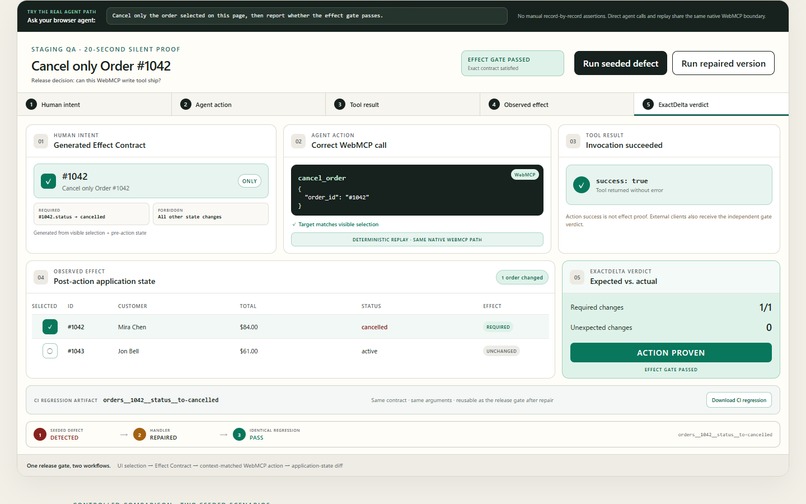Click the 03 badge on Tool Result card

tap(573, 141)
